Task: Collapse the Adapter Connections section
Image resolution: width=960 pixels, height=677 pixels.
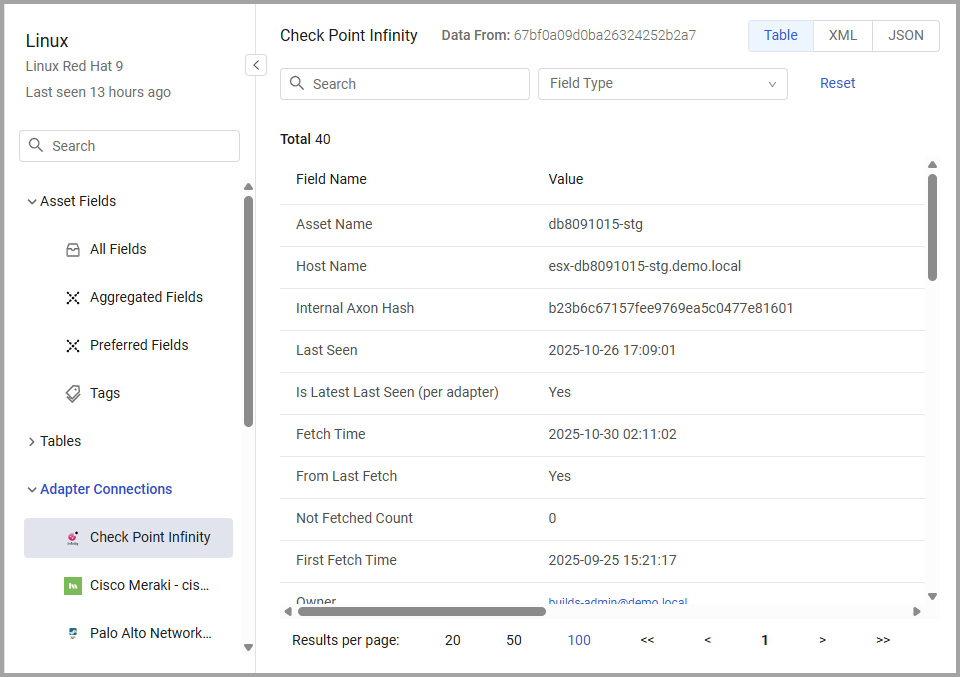Action: click(x=31, y=490)
